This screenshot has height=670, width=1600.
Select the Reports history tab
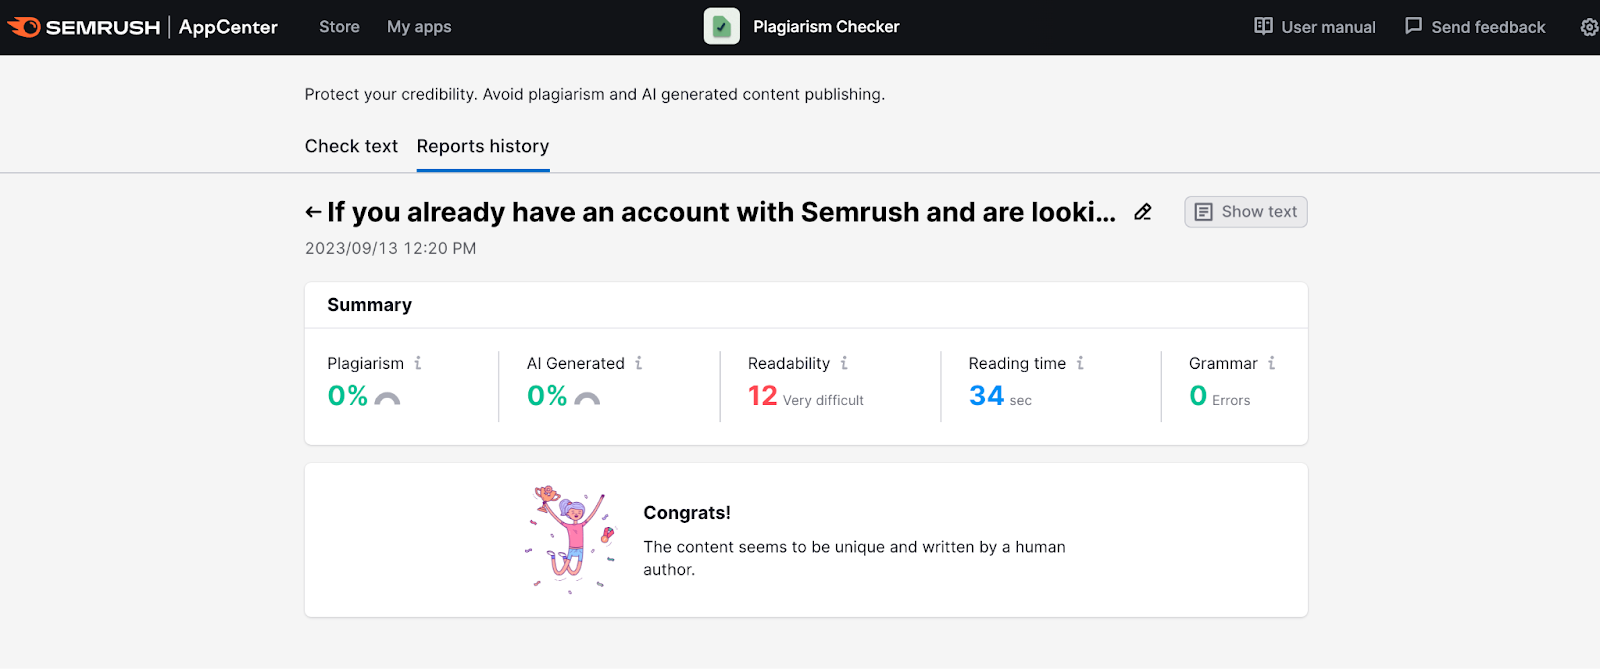483,146
